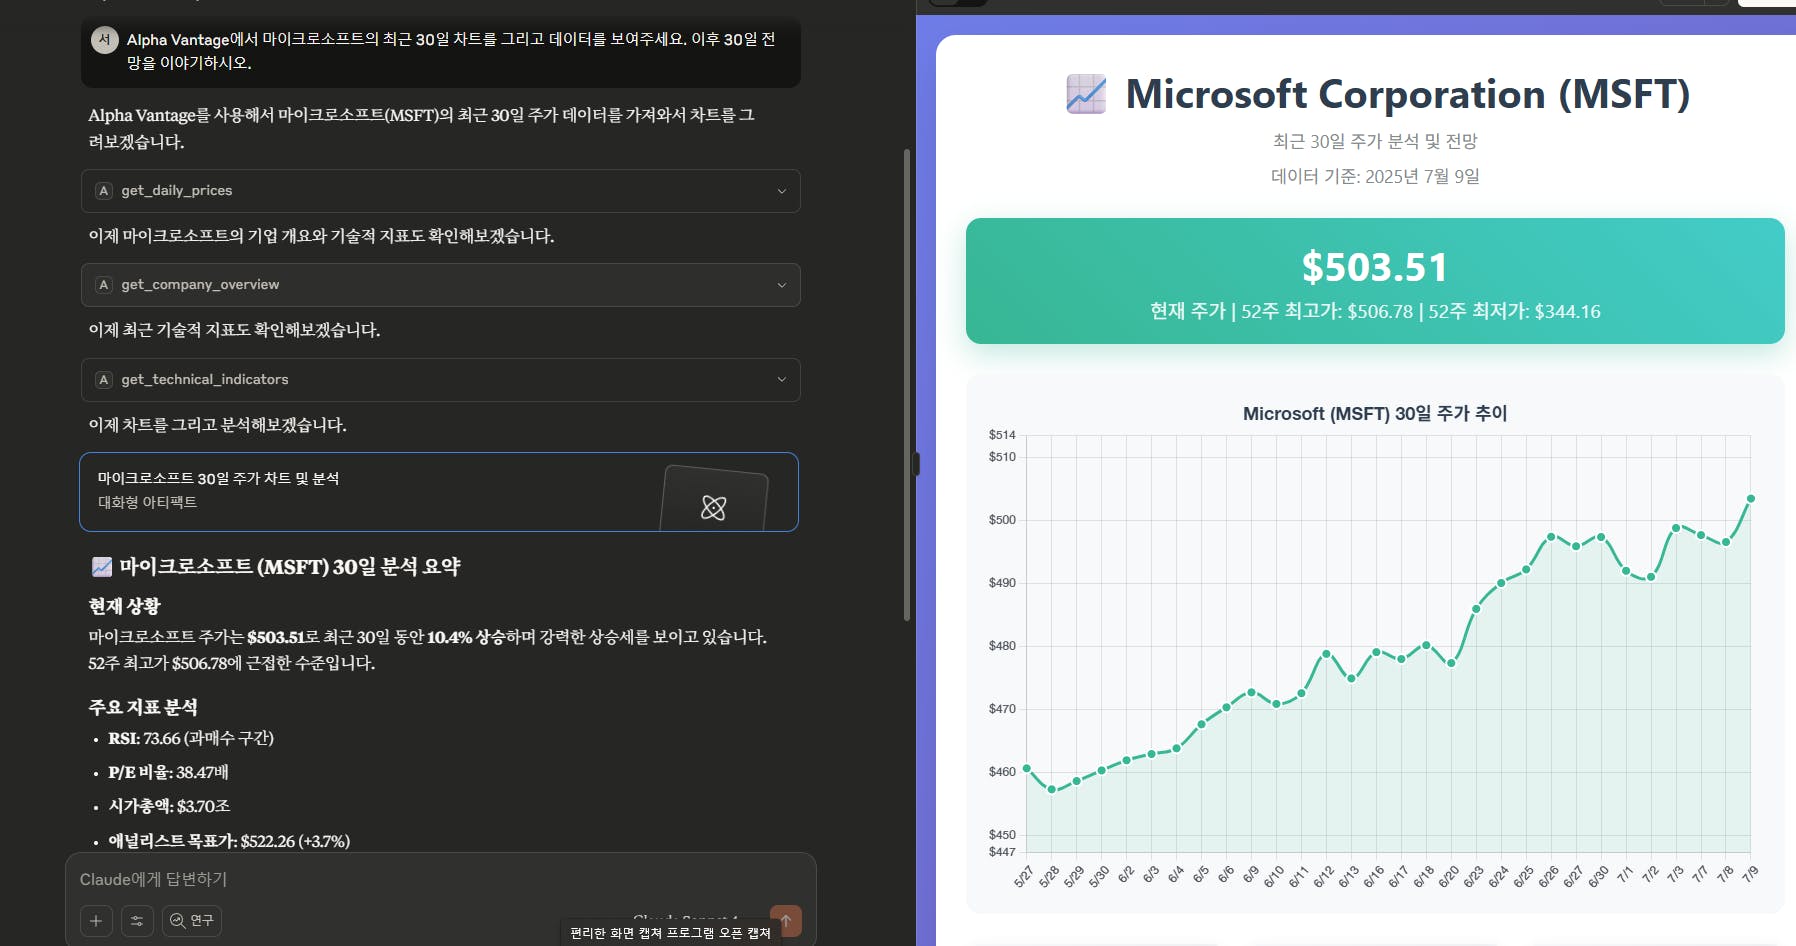The height and width of the screenshot is (946, 1796).
Task: Click the chart emoji before the 30일 분석 요약 heading
Action: (x=102, y=567)
